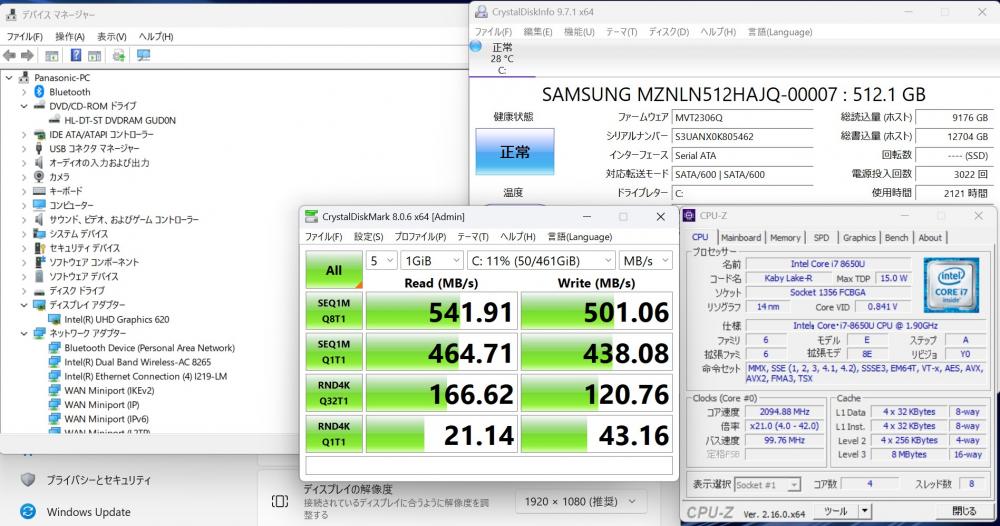Screen dimensions: 1000x526
Task: Click the serial number field S3UANX0K805462
Action: pos(742,136)
